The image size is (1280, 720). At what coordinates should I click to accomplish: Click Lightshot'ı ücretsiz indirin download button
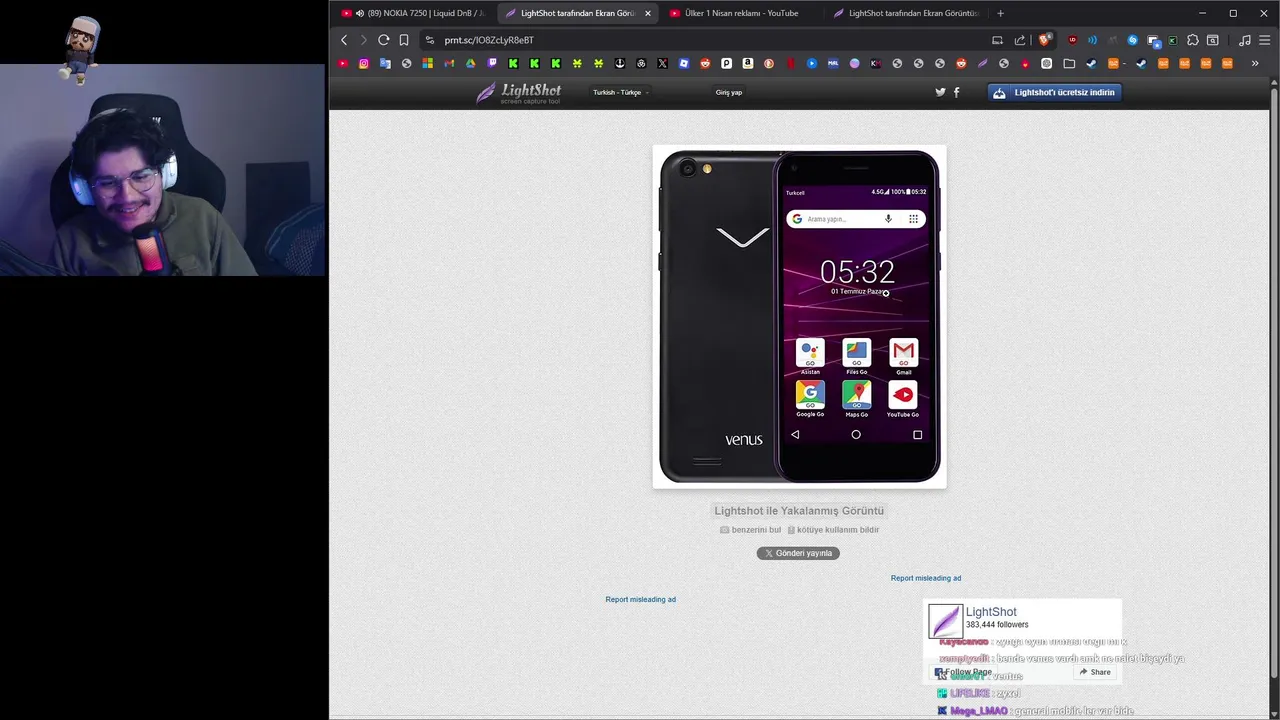point(1054,92)
